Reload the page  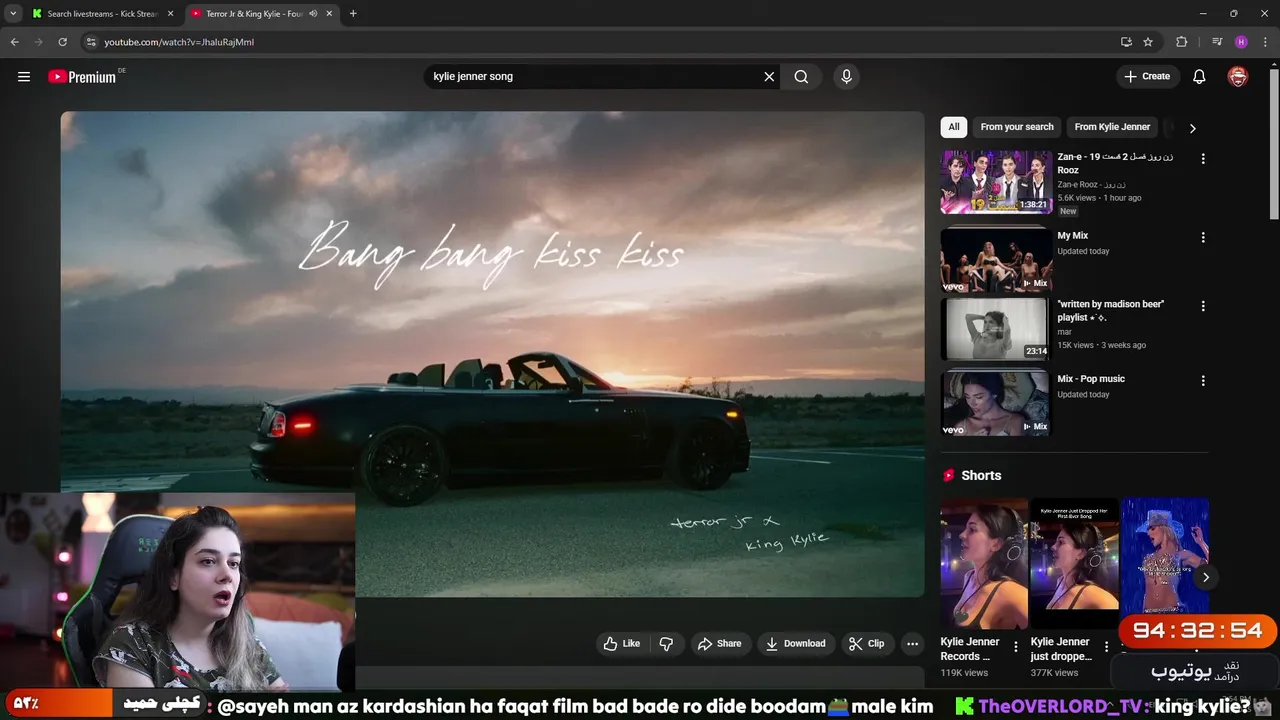coord(62,42)
